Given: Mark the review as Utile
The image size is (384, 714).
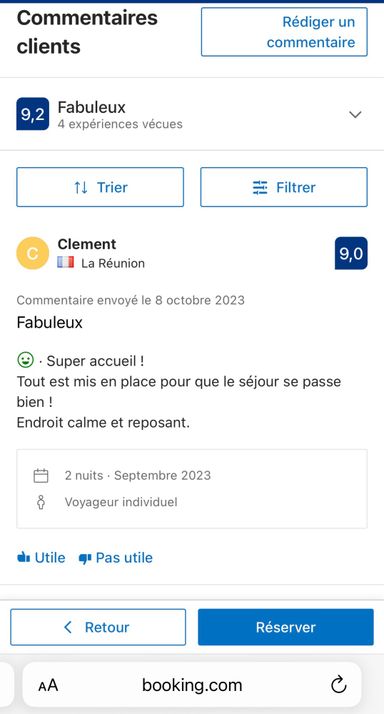Looking at the screenshot, I should [41, 558].
